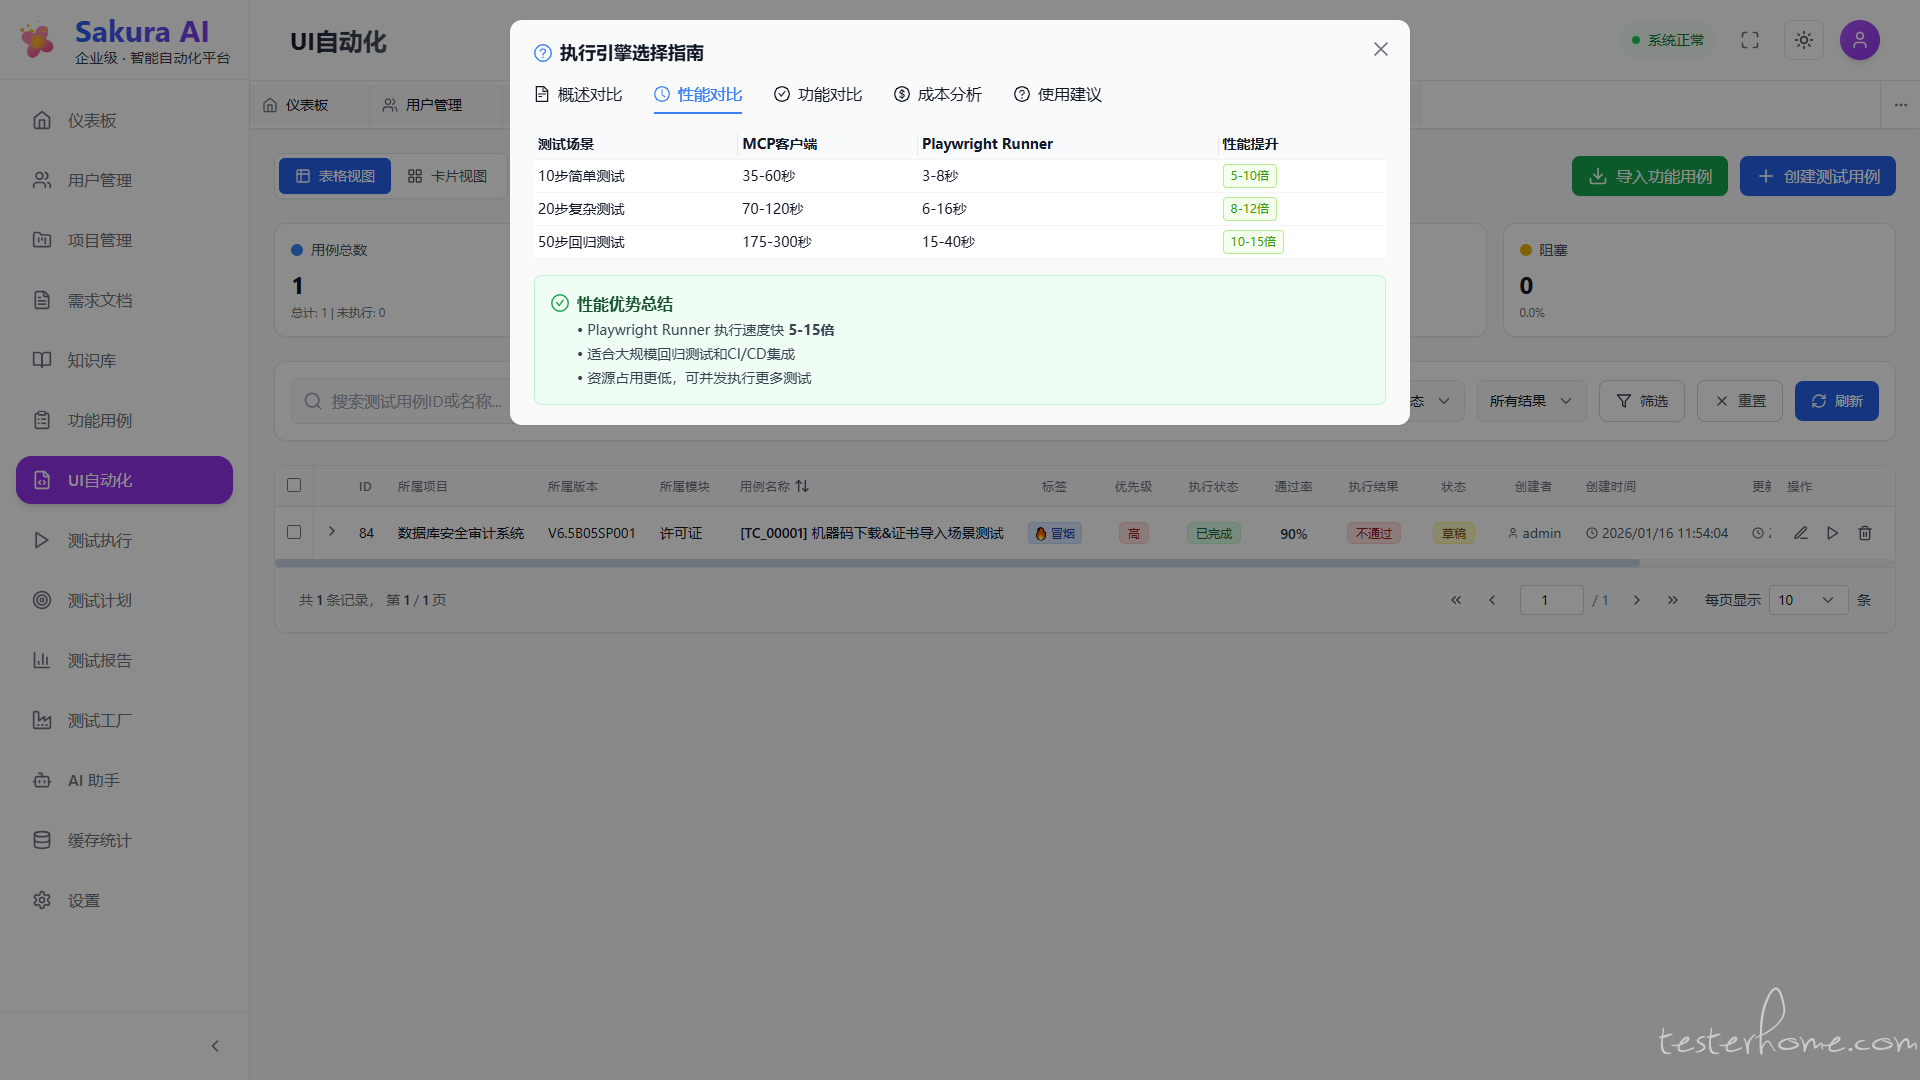Click the 导入功能用例 button
The height and width of the screenshot is (1080, 1920).
[x=1649, y=176]
